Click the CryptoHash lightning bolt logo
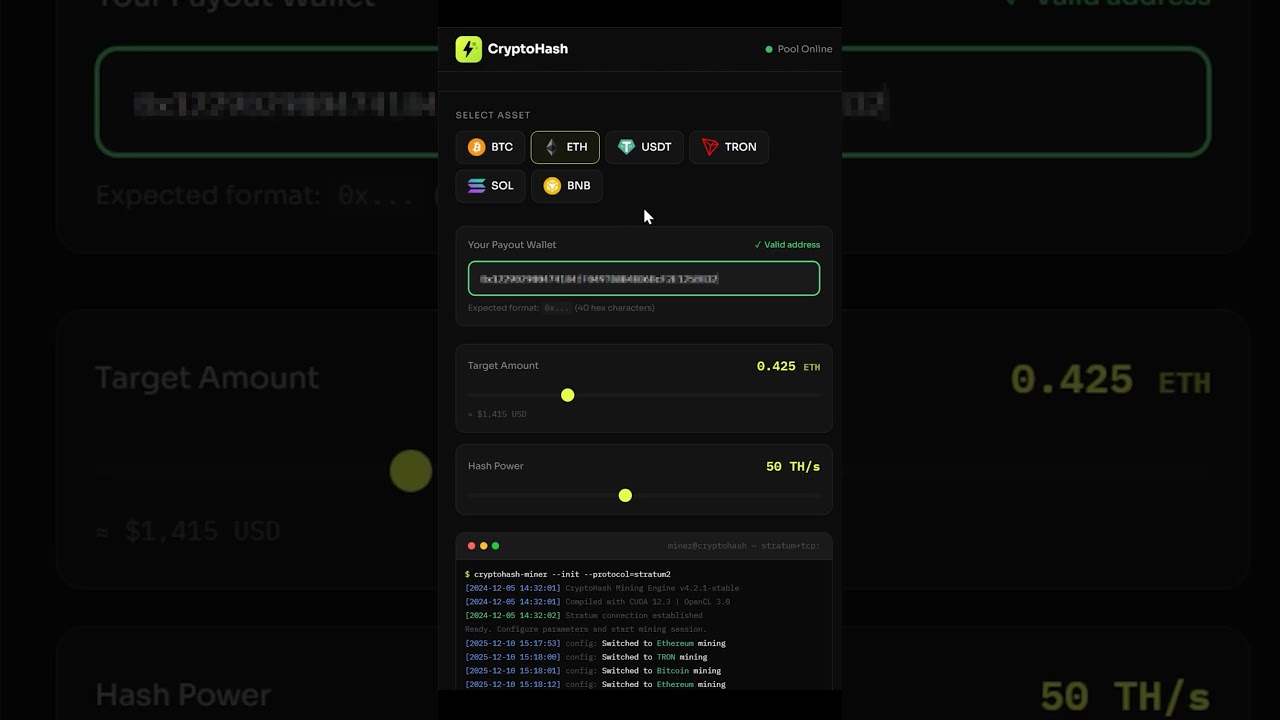The width and height of the screenshot is (1280, 720). (468, 49)
